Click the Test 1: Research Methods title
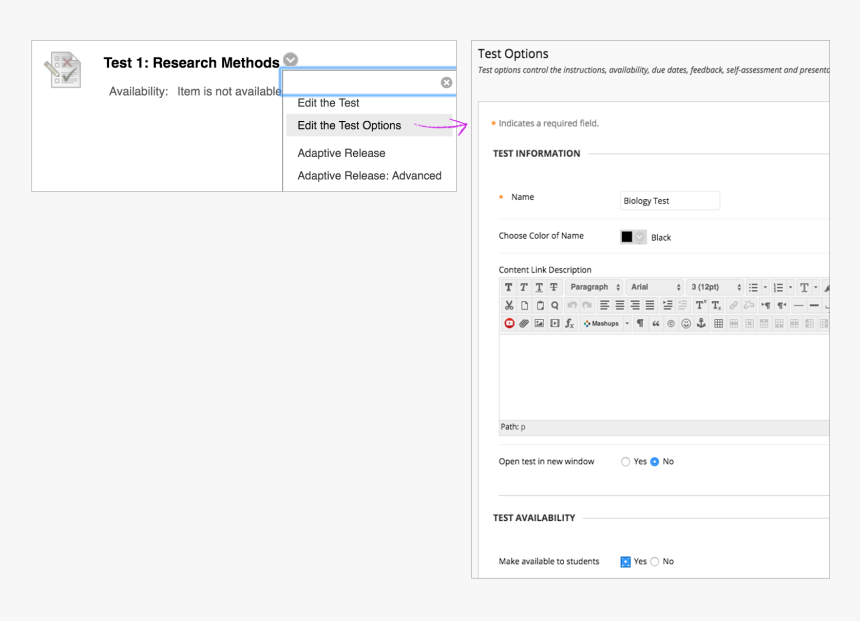Image resolution: width=860 pixels, height=621 pixels. (191, 63)
